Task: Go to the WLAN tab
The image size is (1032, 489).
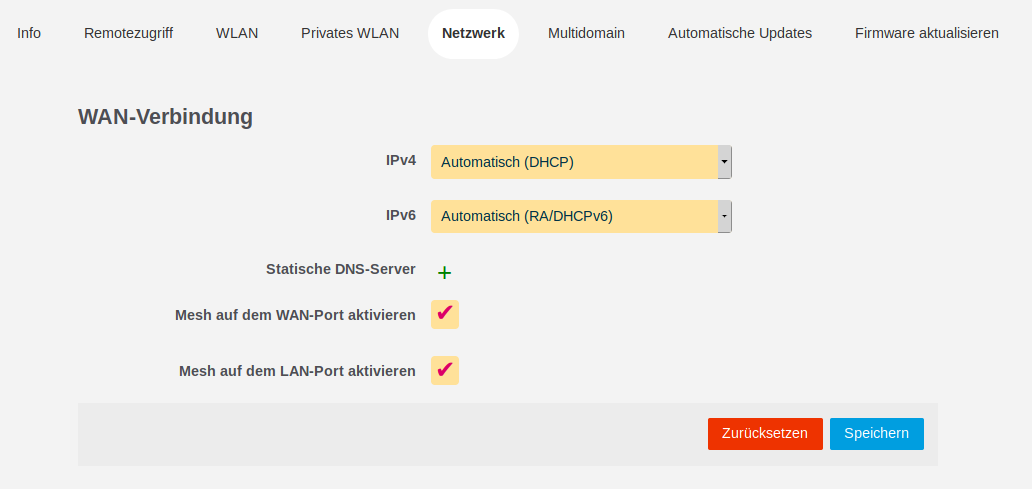Action: coord(237,33)
